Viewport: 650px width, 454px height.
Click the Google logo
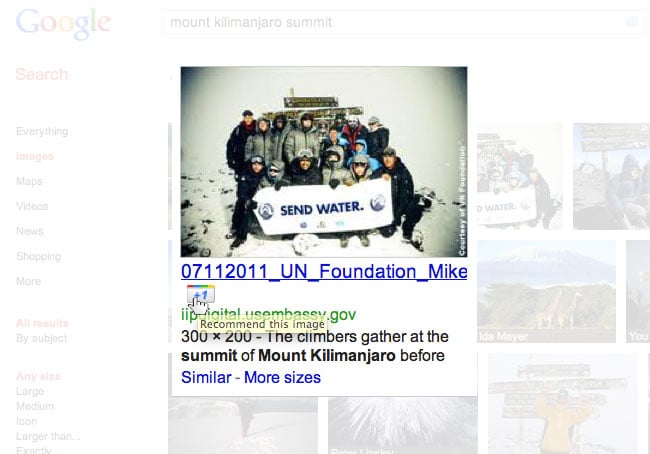point(63,24)
